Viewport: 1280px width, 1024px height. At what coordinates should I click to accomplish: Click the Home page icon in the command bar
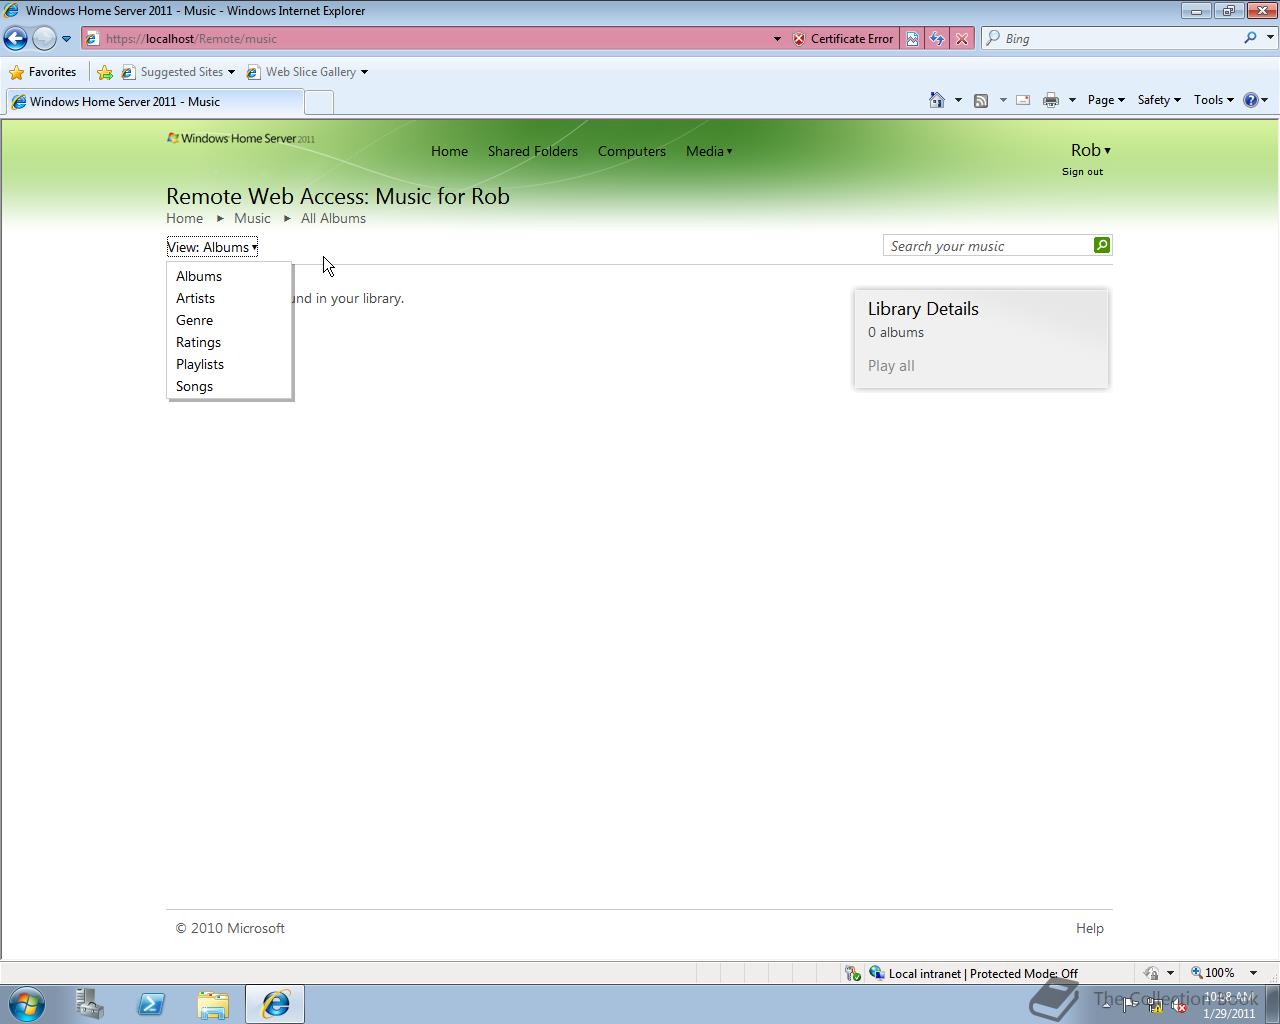click(x=937, y=100)
